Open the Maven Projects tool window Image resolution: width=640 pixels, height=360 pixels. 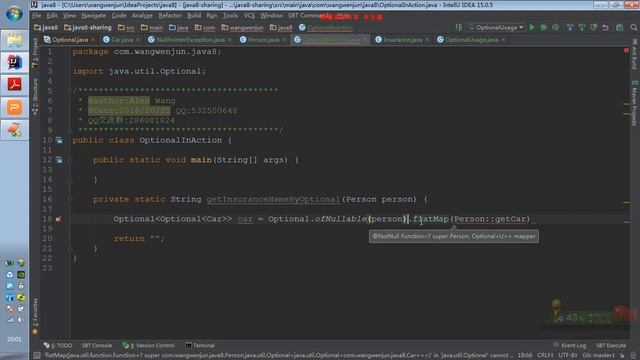click(634, 103)
